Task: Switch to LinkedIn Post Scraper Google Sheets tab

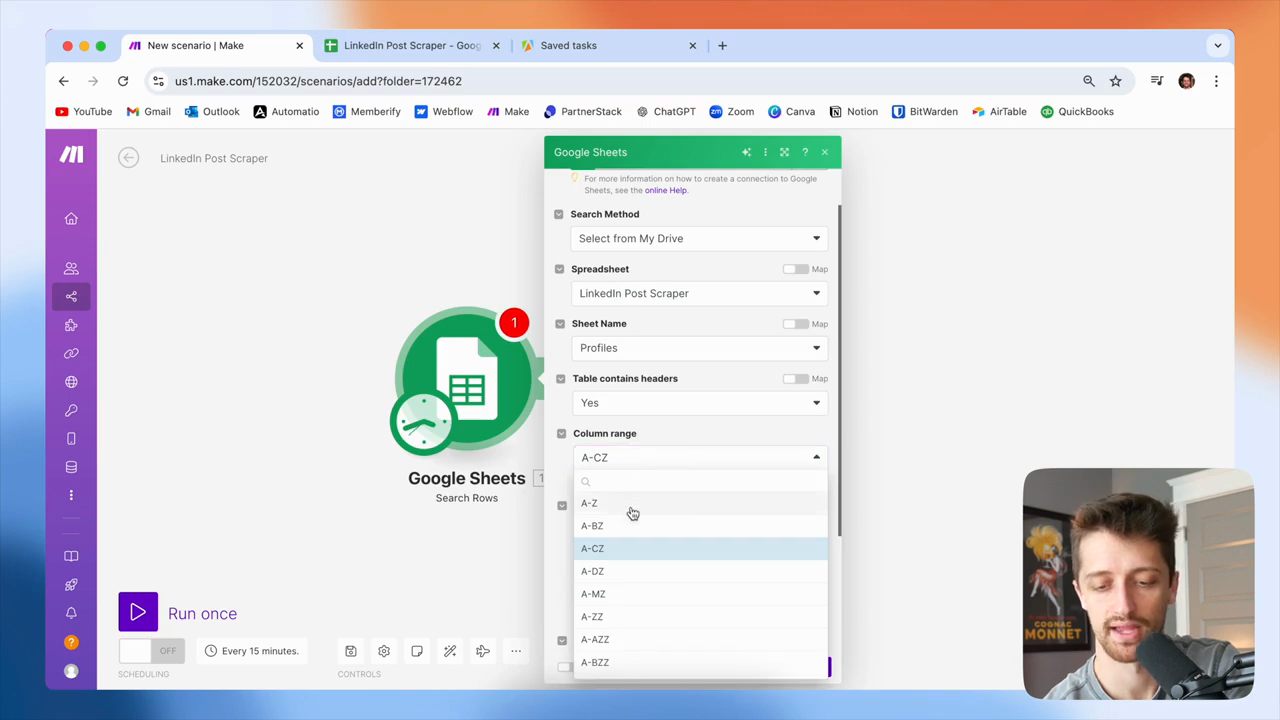Action: point(411,45)
